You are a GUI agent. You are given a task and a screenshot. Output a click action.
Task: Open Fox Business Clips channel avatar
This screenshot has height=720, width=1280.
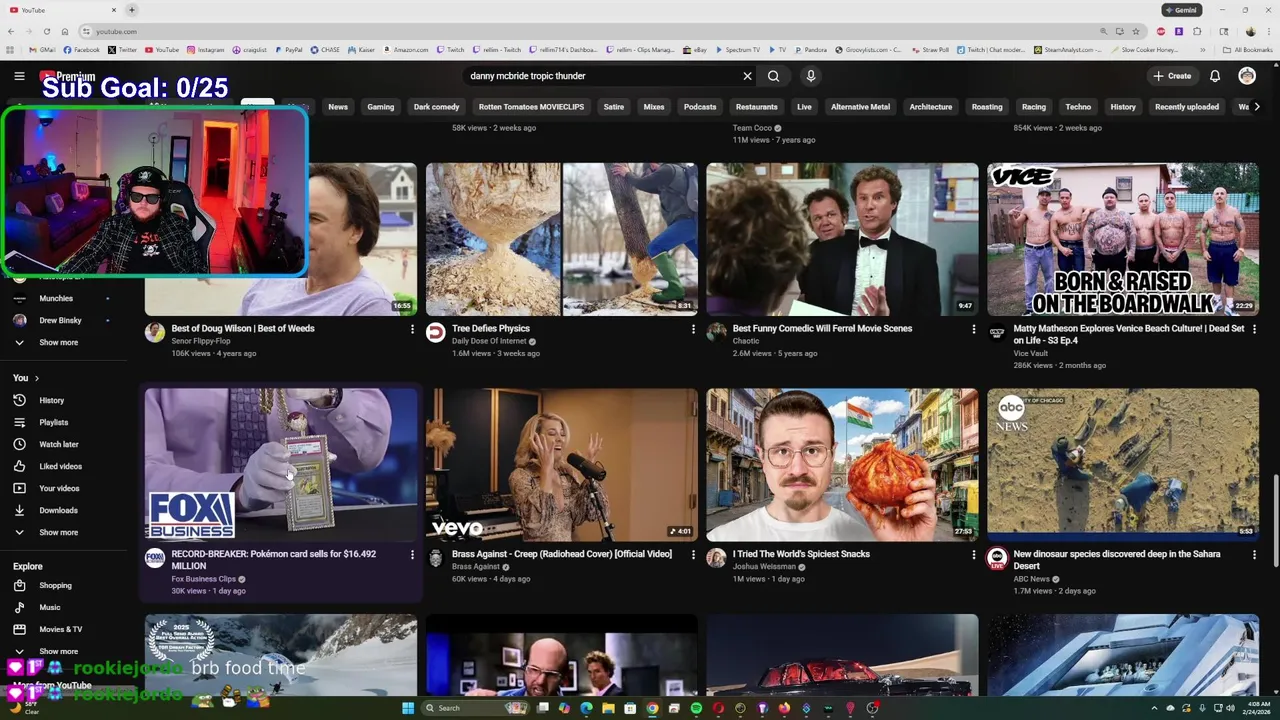coord(155,558)
